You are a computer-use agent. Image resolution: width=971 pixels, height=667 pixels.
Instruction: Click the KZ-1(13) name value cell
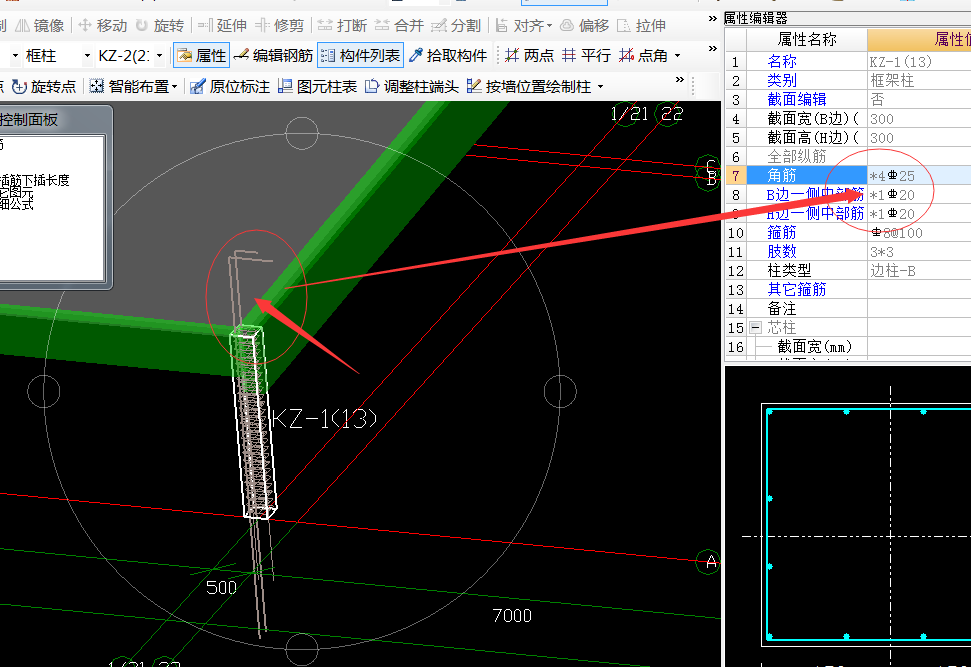coord(919,62)
